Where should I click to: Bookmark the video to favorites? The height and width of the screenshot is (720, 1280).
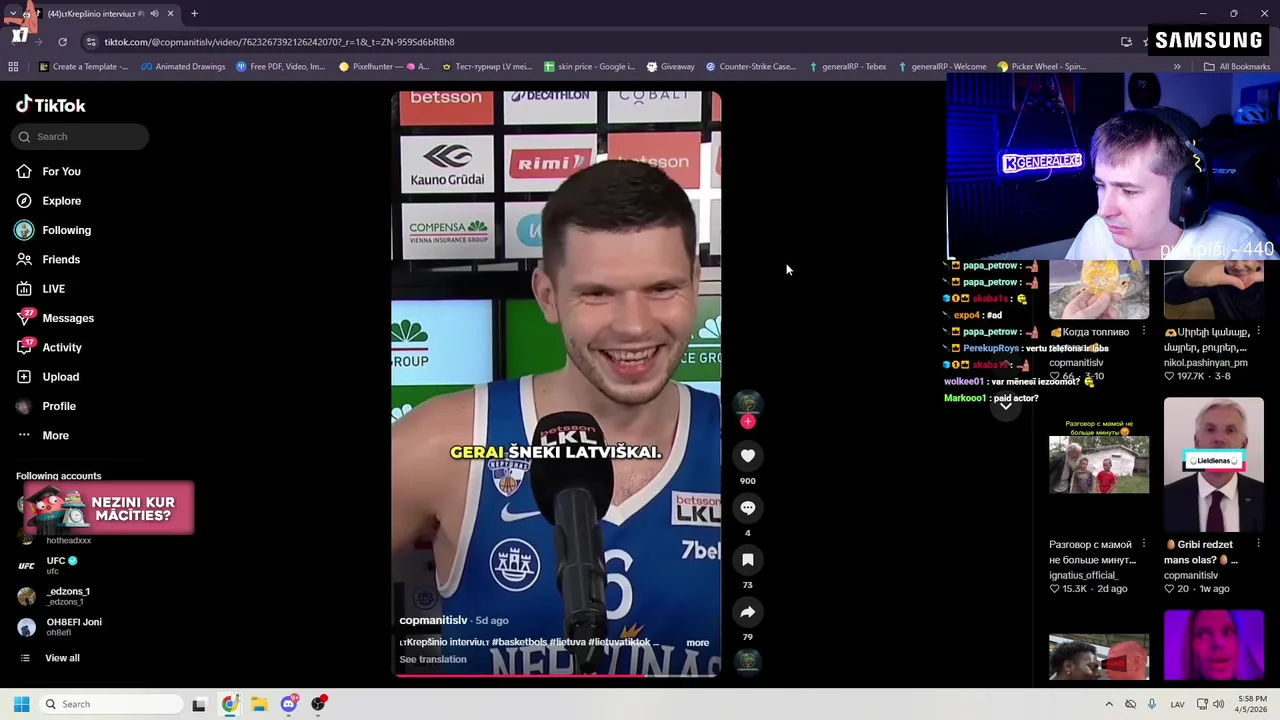point(747,560)
